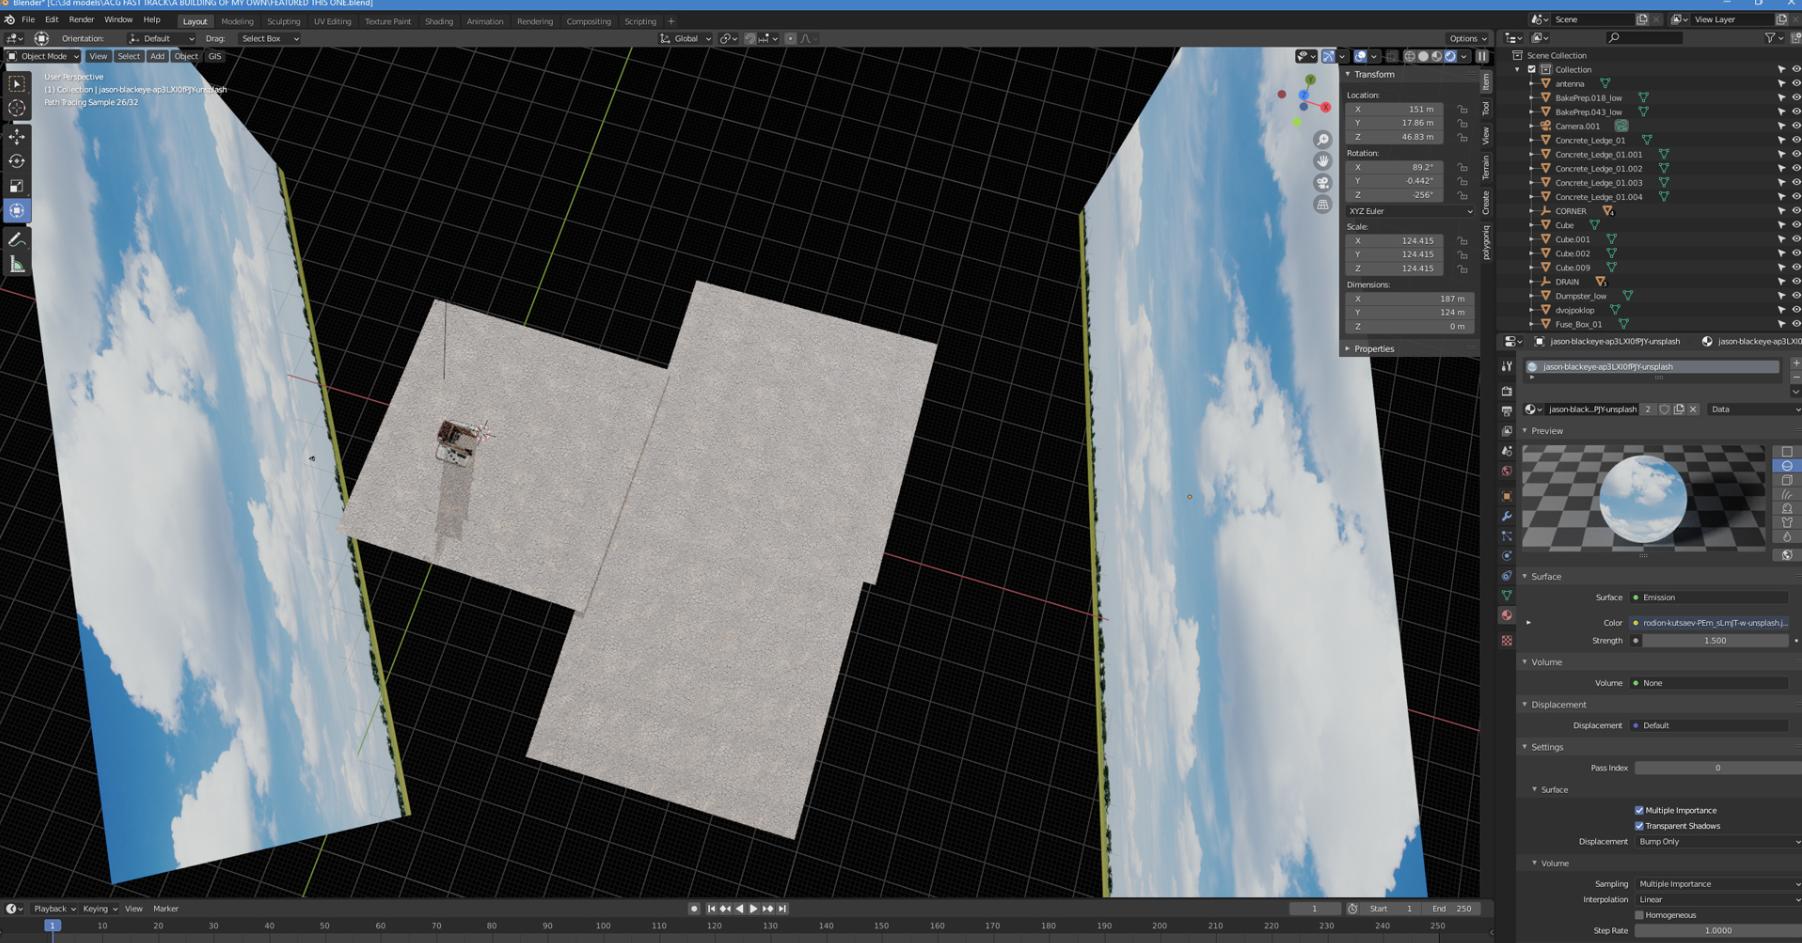The image size is (1802, 943).
Task: Click the camera view gizmo button
Action: coord(1322,183)
